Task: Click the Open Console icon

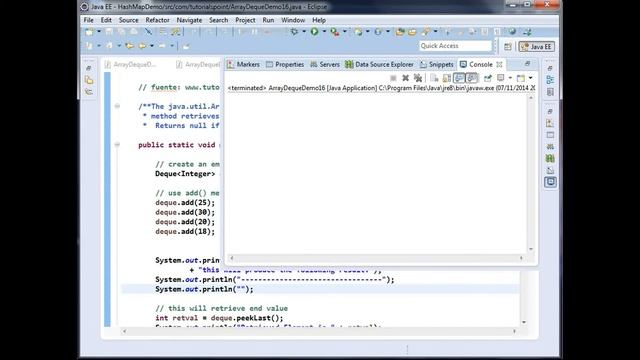Action: (521, 78)
